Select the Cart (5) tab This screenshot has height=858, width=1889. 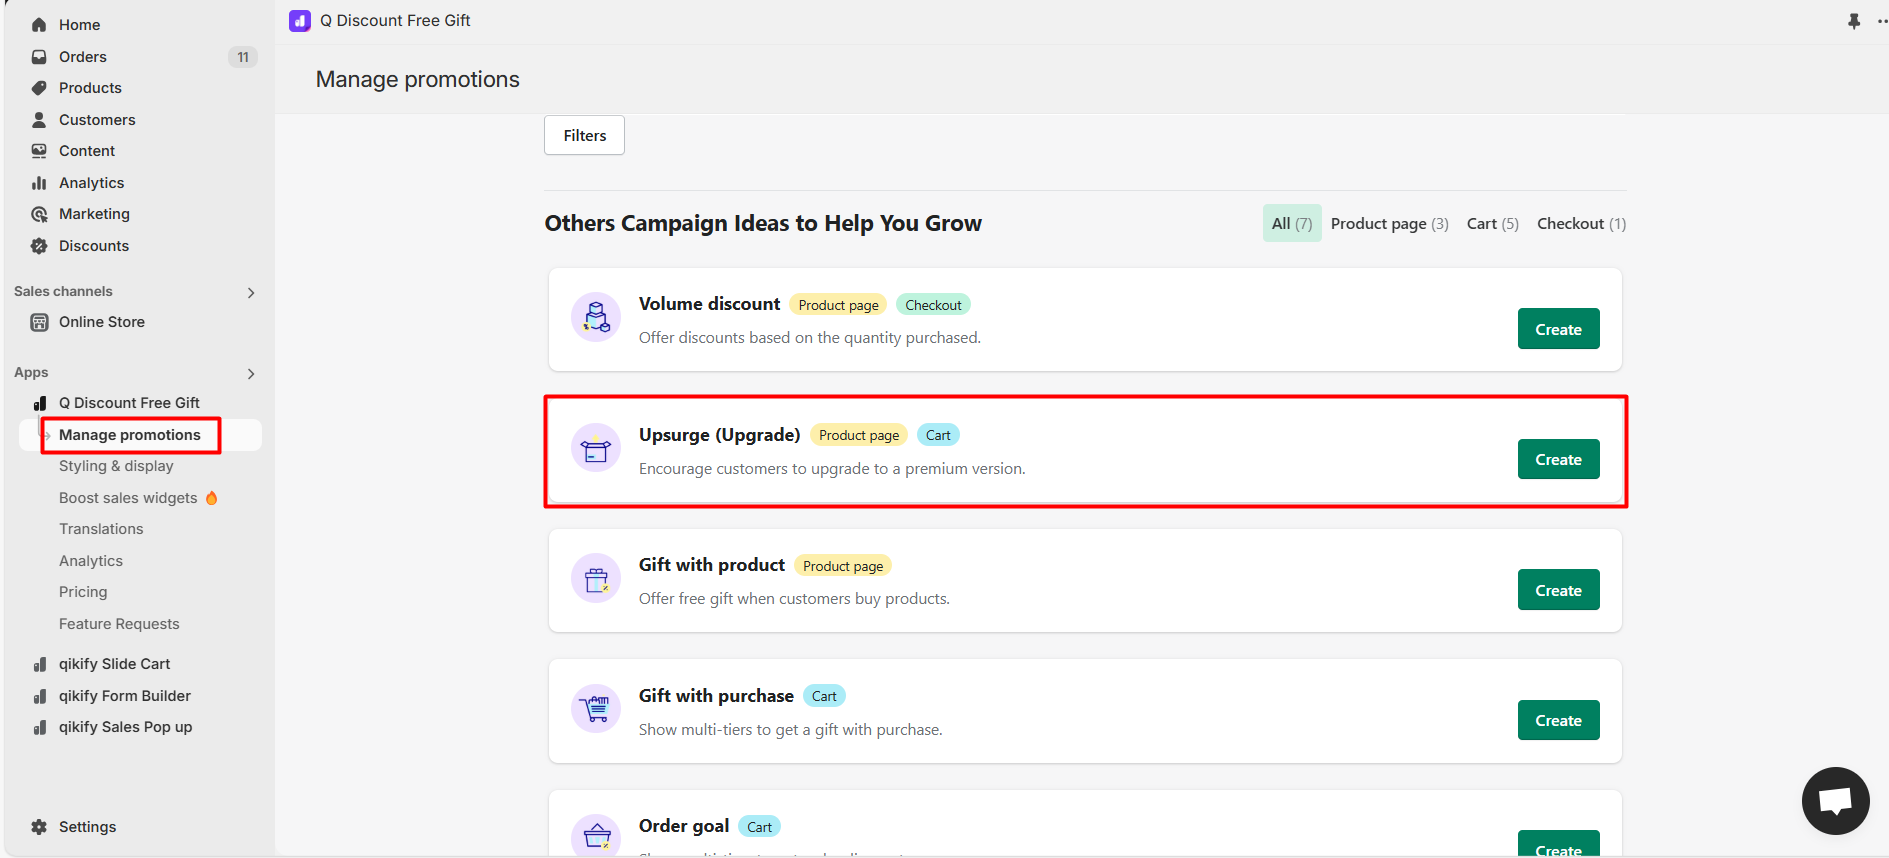[1492, 224]
